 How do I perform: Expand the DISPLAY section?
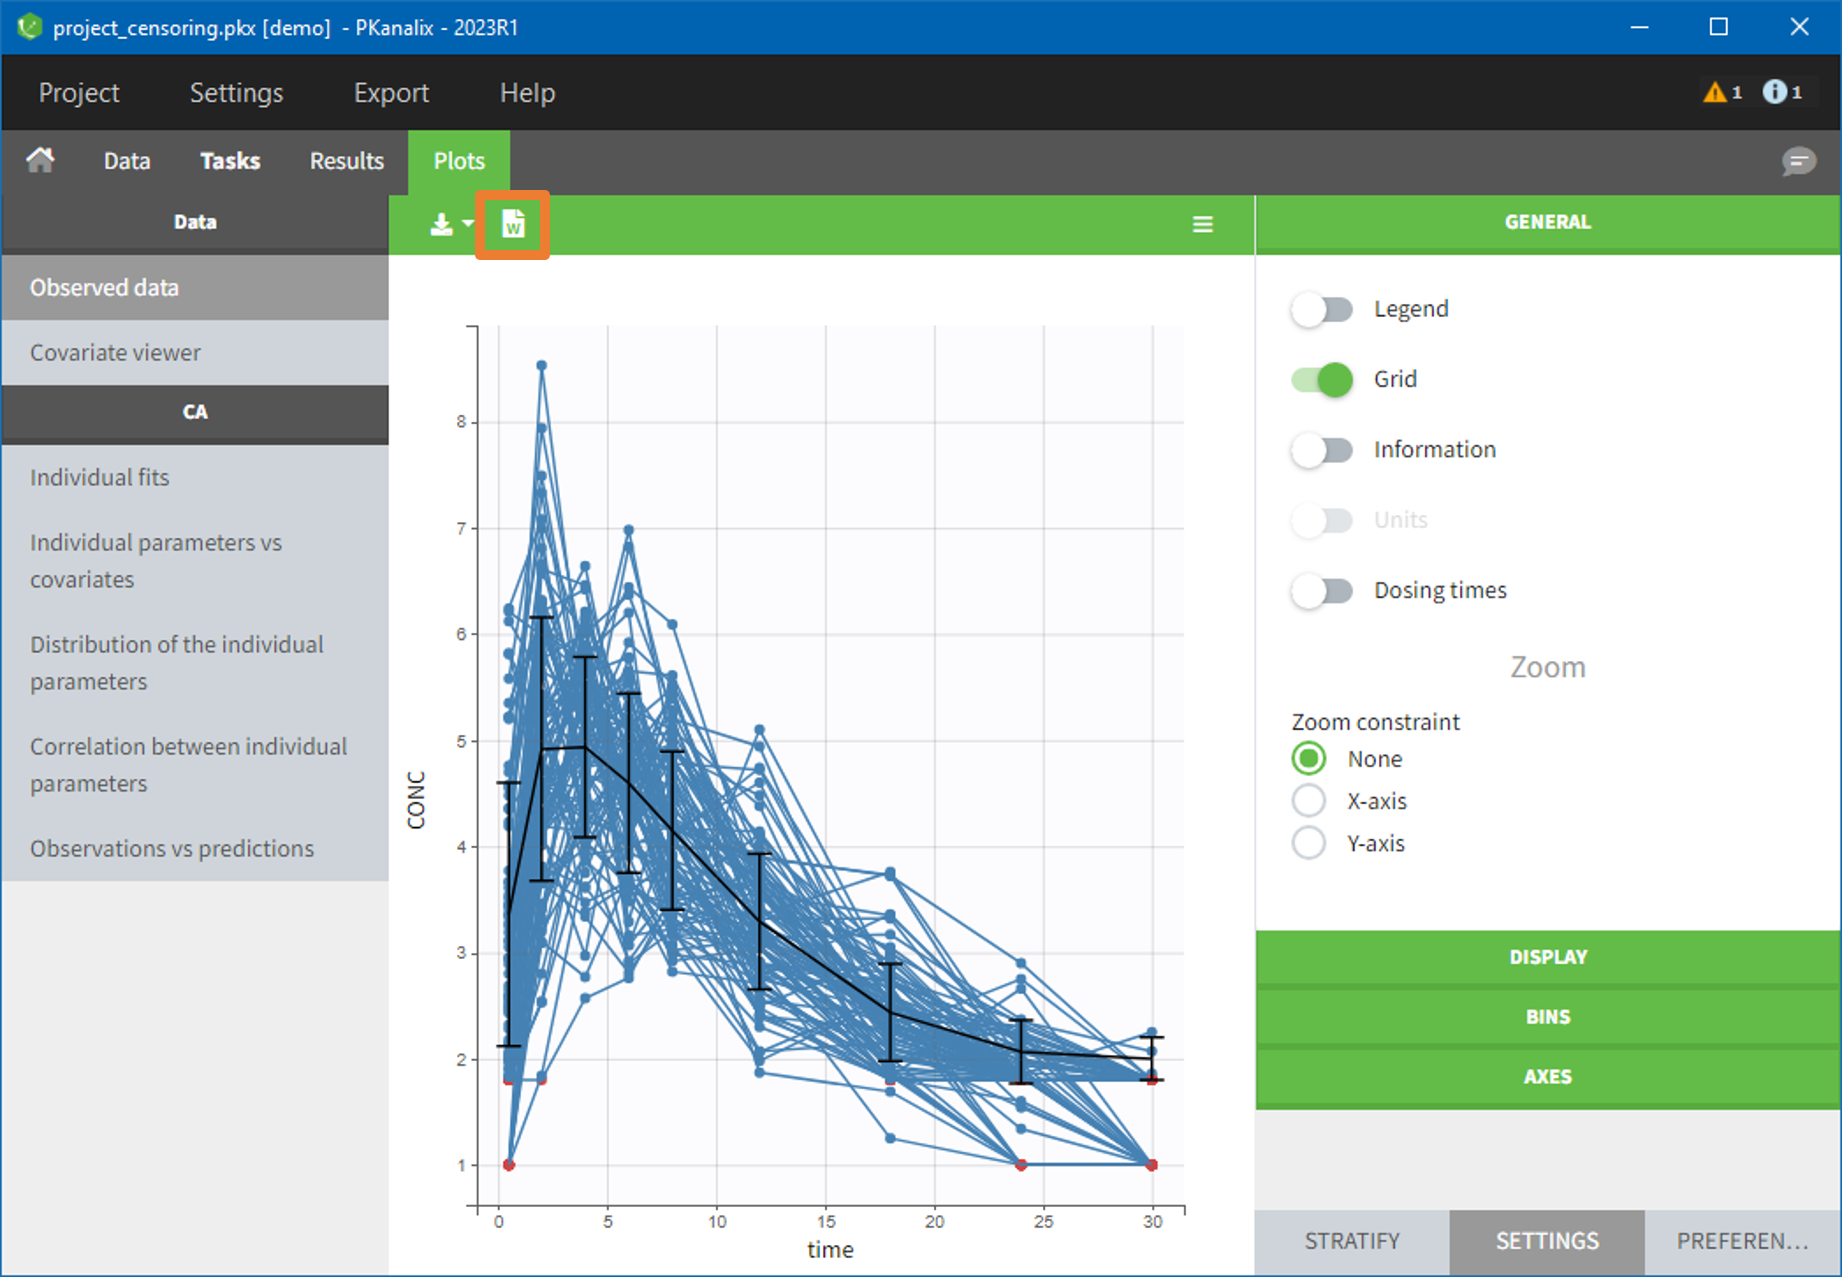coord(1547,957)
